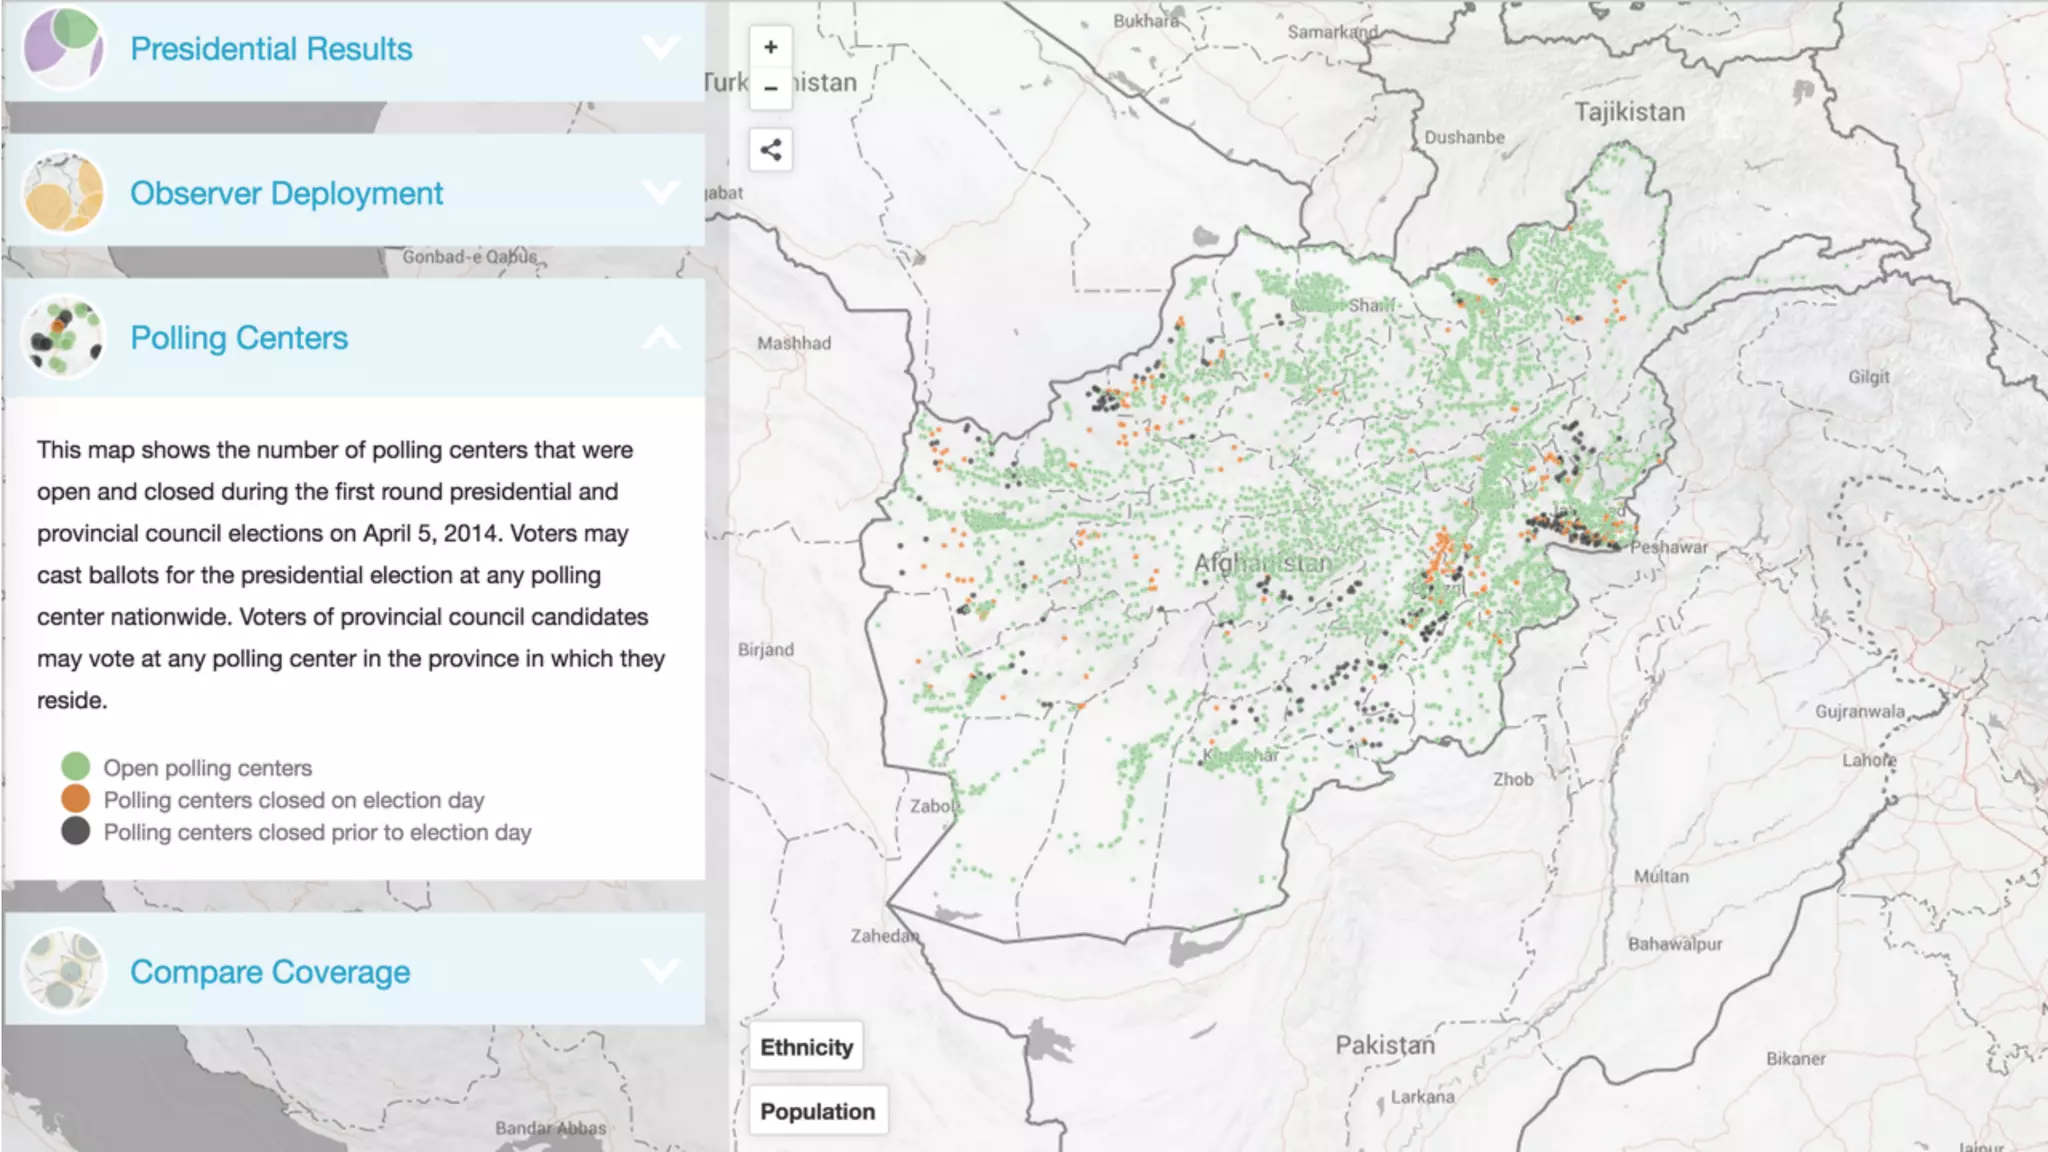Toggle the Ethnicity map overlay
This screenshot has height=1152, width=2048.
(x=806, y=1047)
